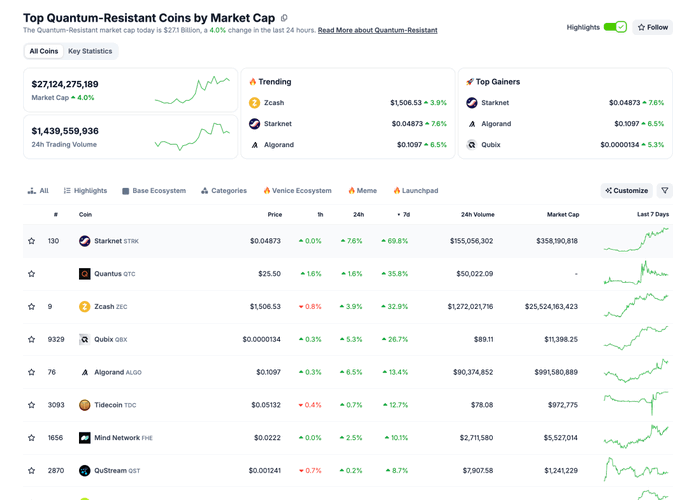
Task: Select the All filter tab
Action: (38, 190)
